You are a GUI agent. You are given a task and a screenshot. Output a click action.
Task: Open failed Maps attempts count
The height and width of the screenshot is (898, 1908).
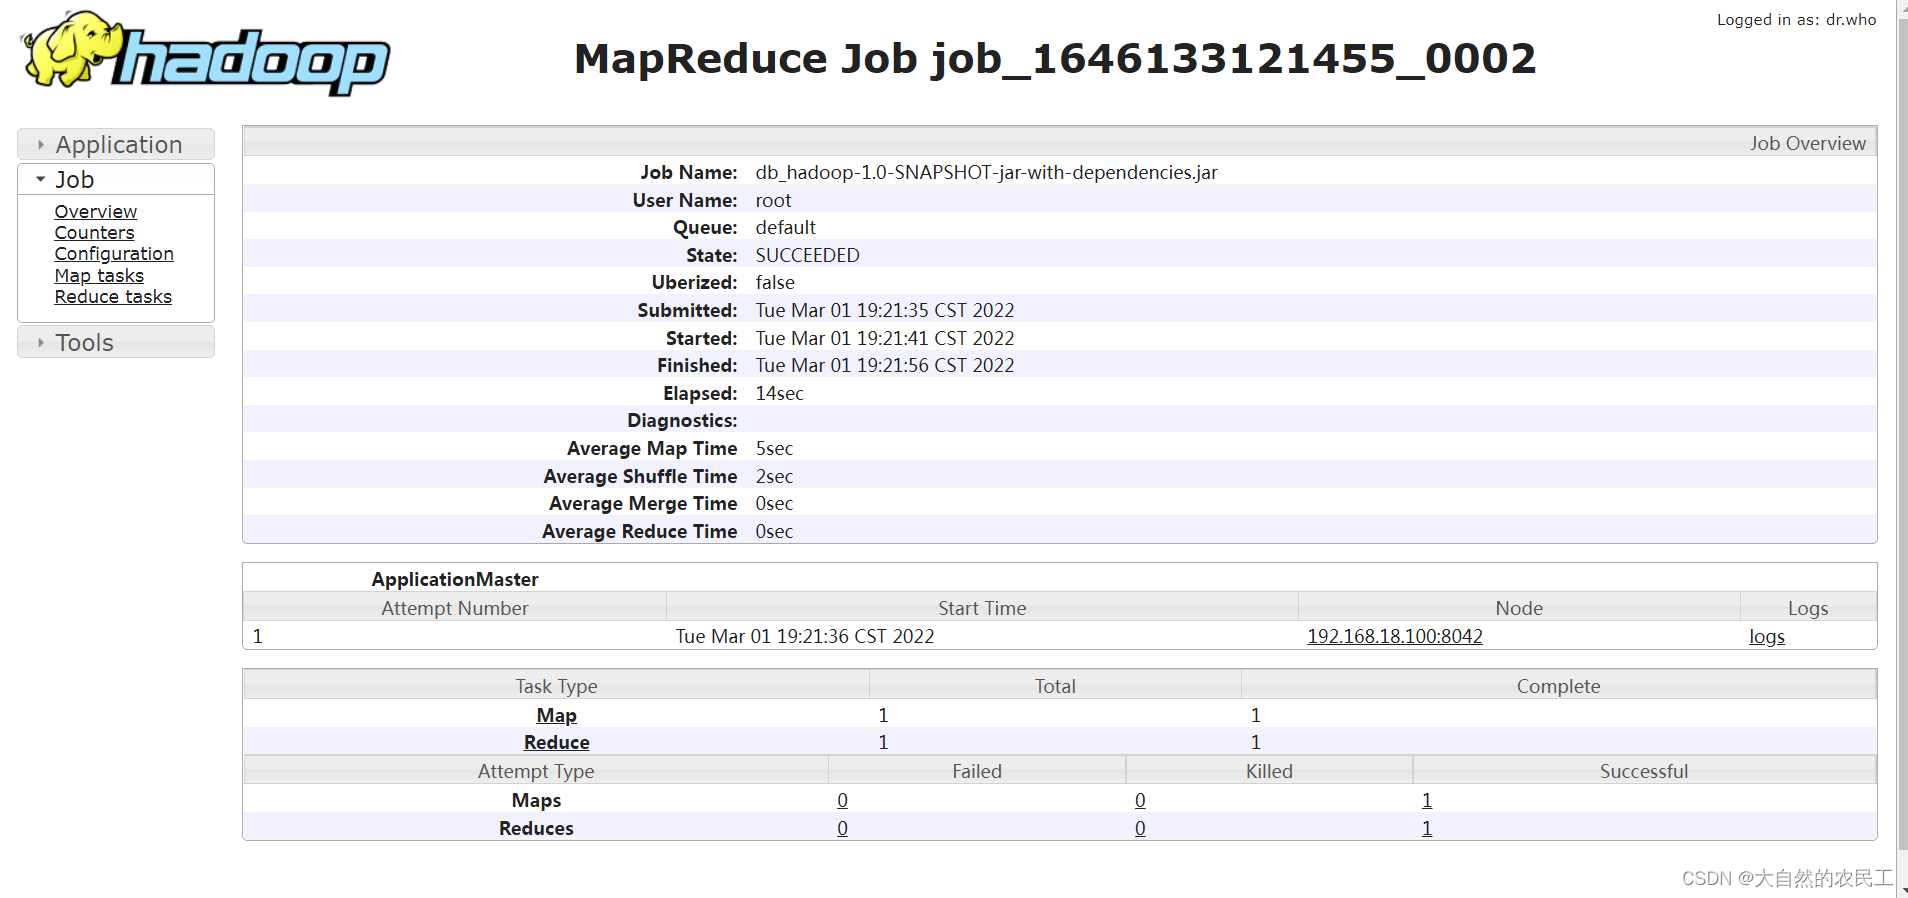pyautogui.click(x=843, y=800)
